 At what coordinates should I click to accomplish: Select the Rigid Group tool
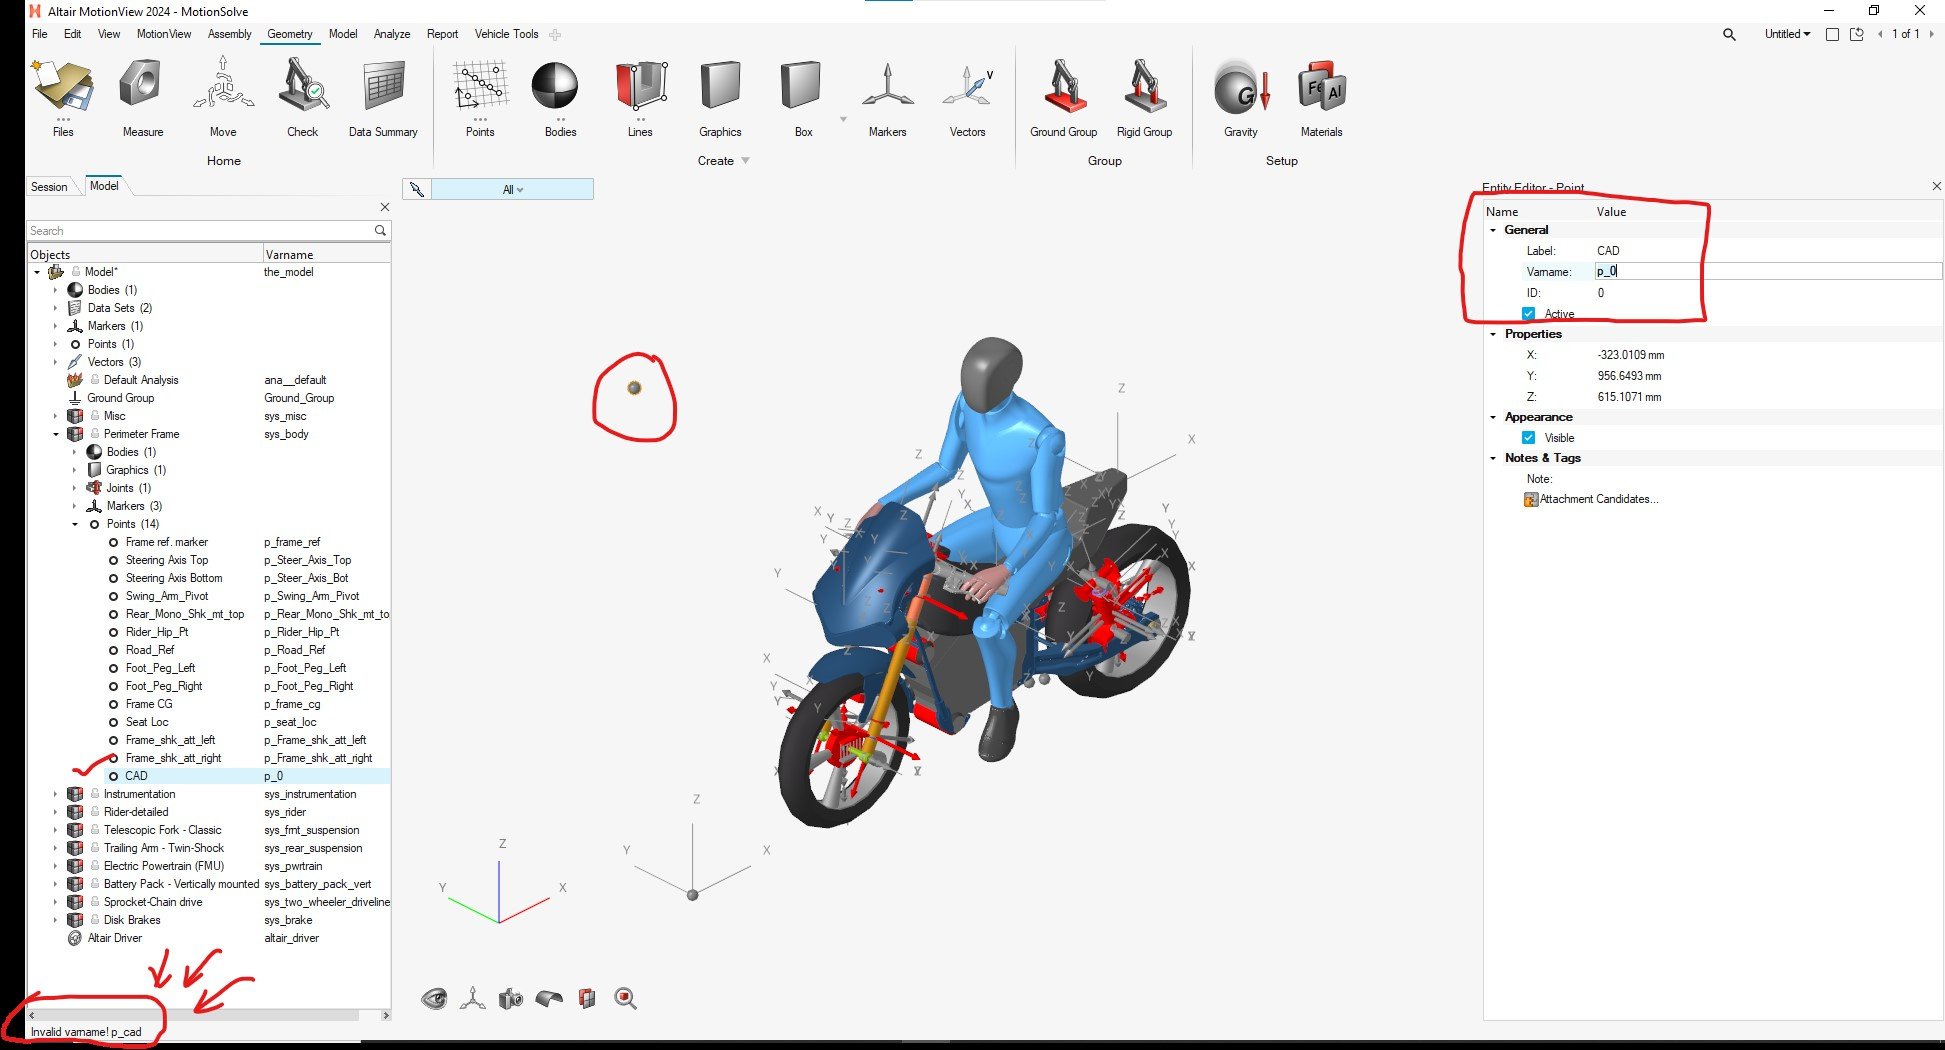[1144, 97]
